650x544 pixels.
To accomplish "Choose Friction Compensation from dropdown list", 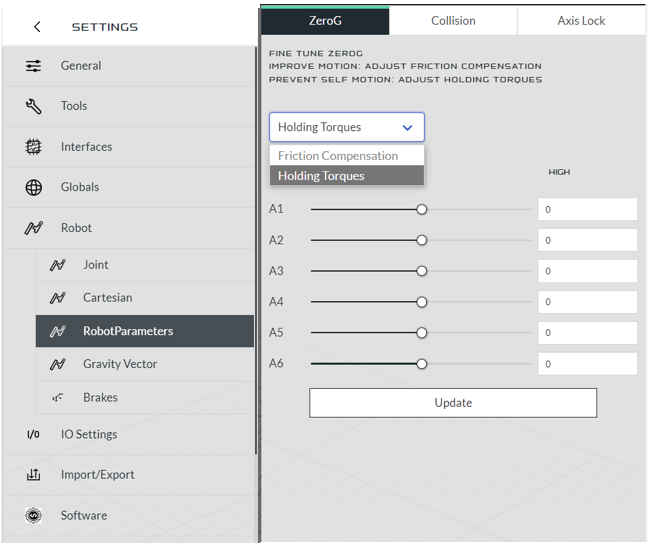I will click(x=338, y=156).
